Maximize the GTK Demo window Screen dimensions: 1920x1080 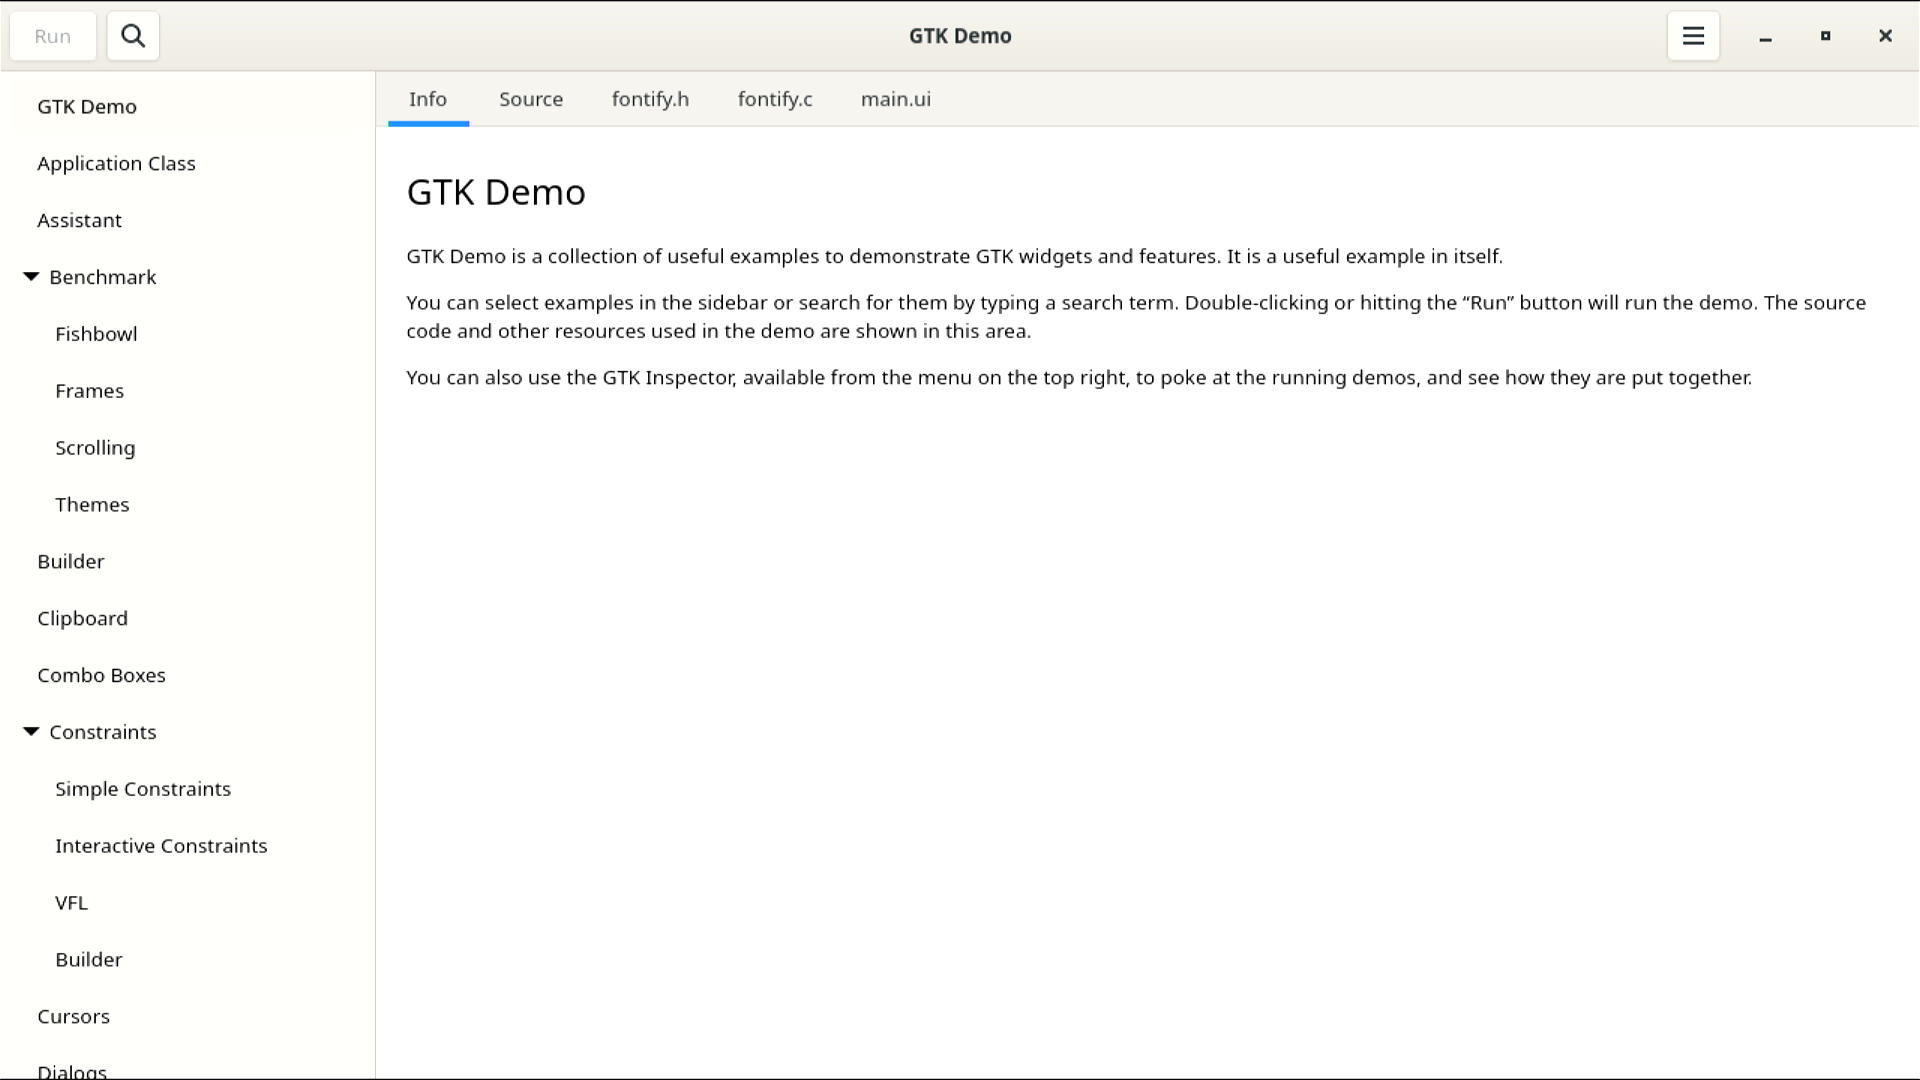tap(1825, 36)
